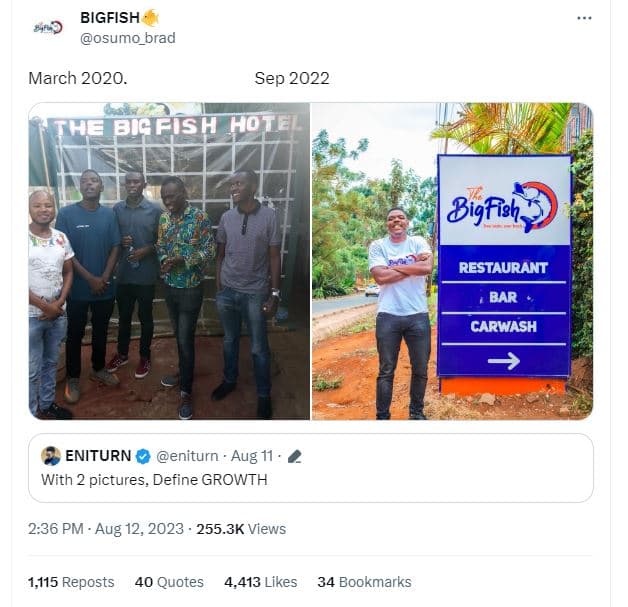Image resolution: width=628 pixels, height=607 pixels.
Task: Open the three-dot more options menu
Action: (584, 19)
